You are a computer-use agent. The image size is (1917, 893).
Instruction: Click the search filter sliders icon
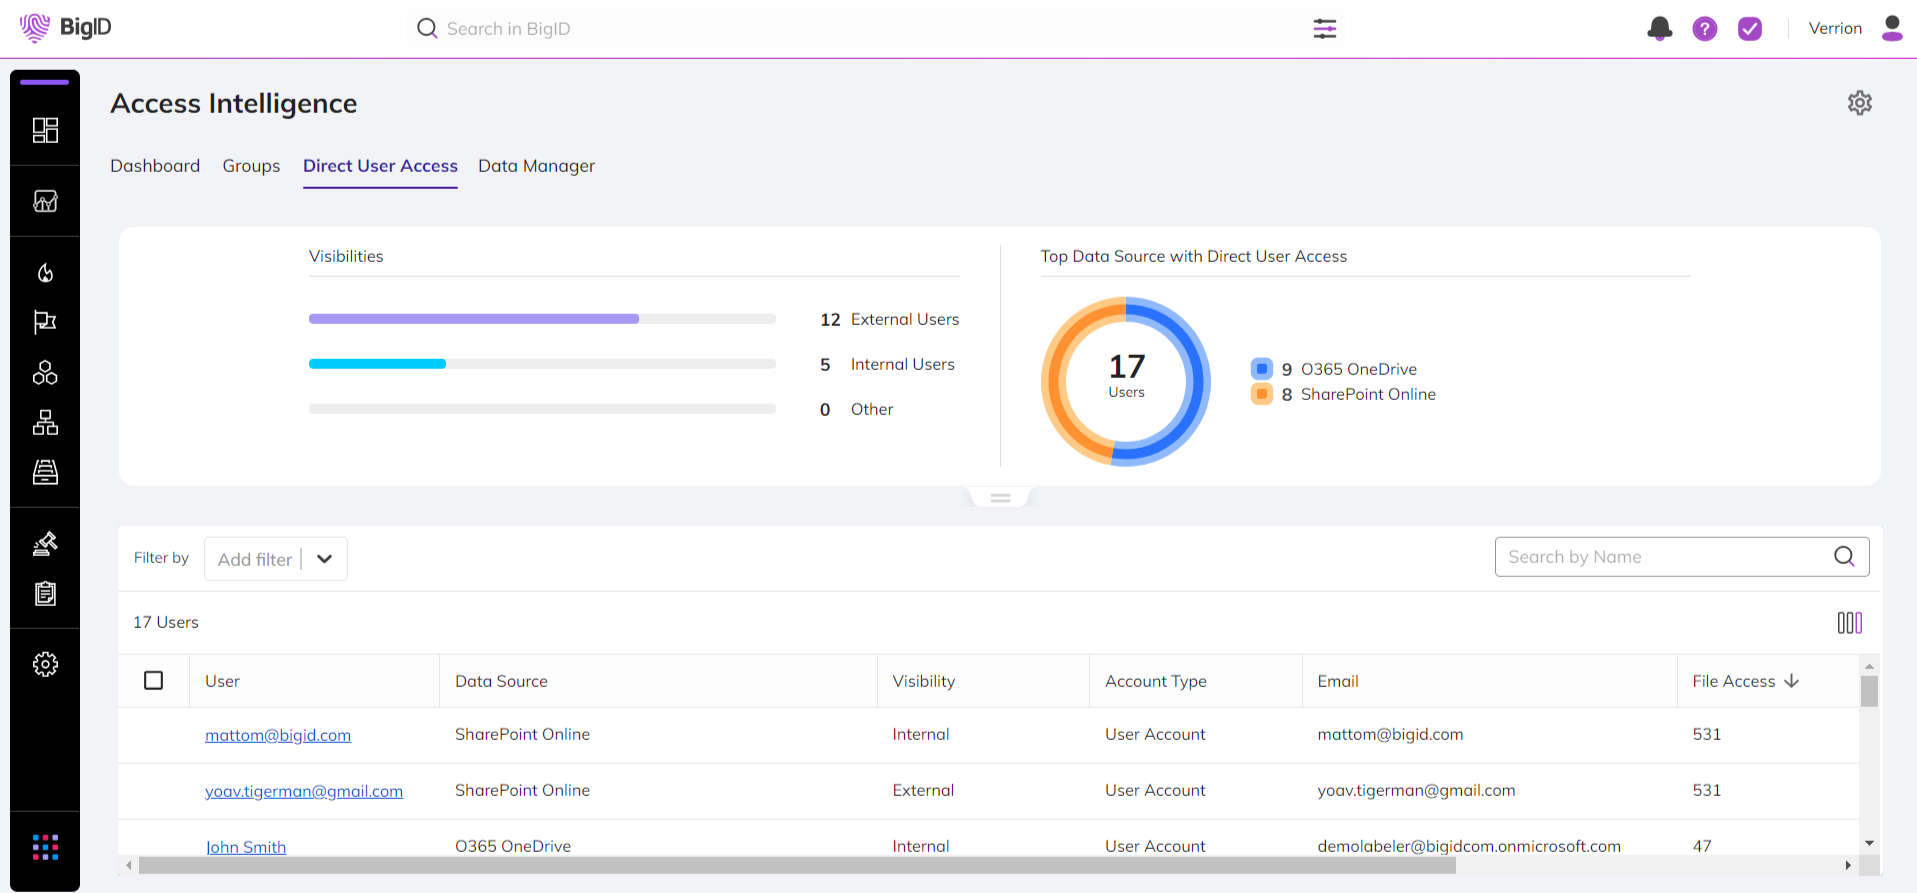pyautogui.click(x=1324, y=29)
